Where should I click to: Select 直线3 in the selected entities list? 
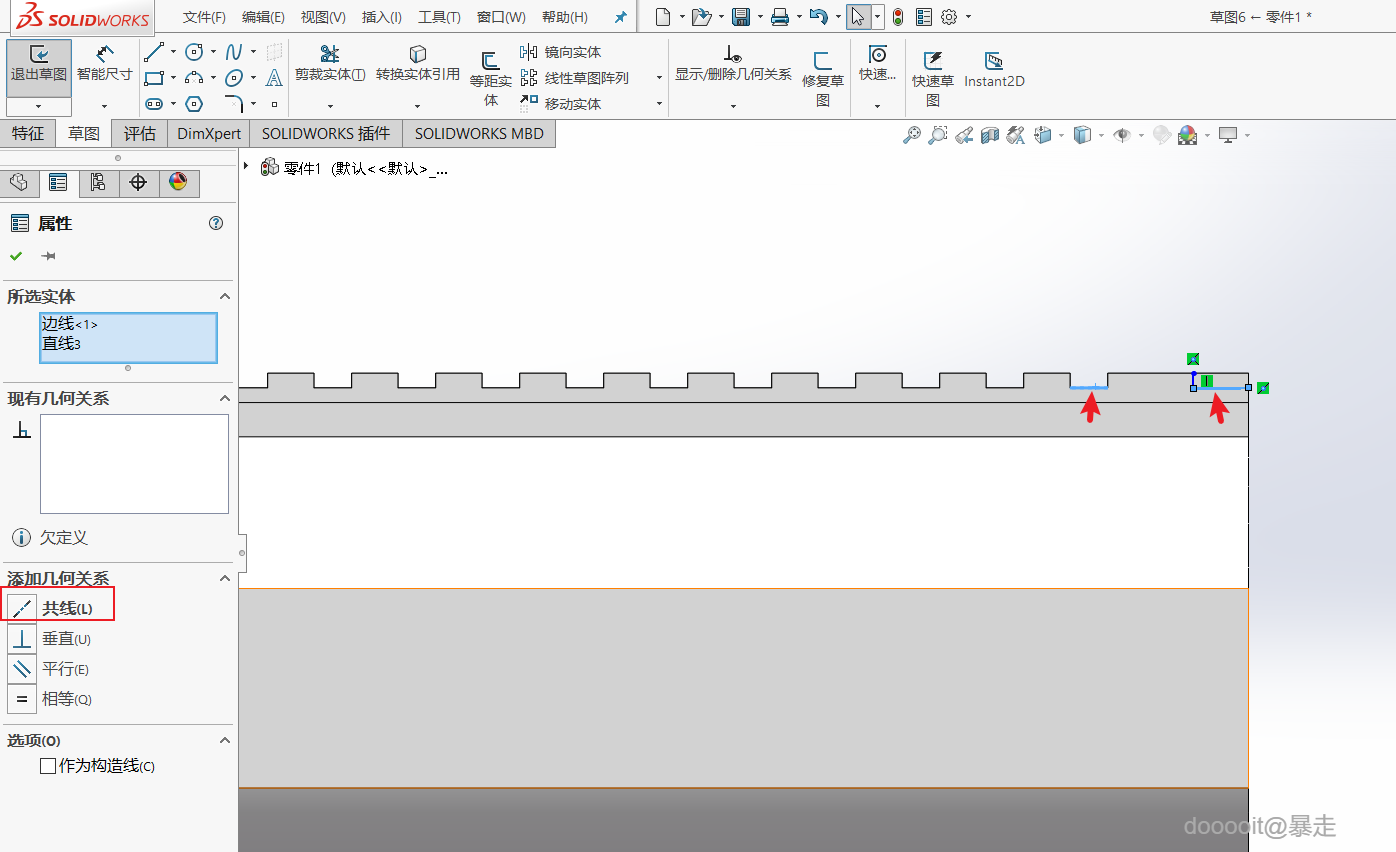pos(61,343)
